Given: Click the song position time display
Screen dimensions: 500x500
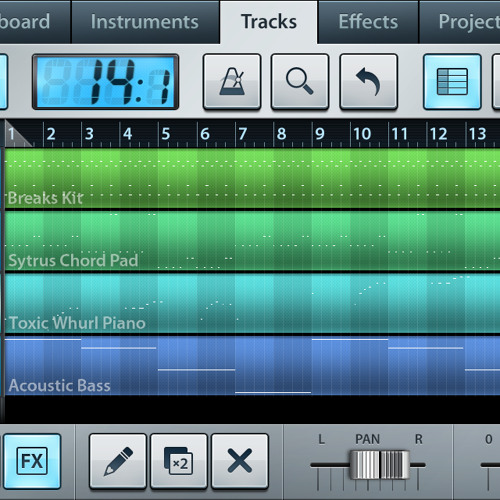Looking at the screenshot, I should coord(105,82).
